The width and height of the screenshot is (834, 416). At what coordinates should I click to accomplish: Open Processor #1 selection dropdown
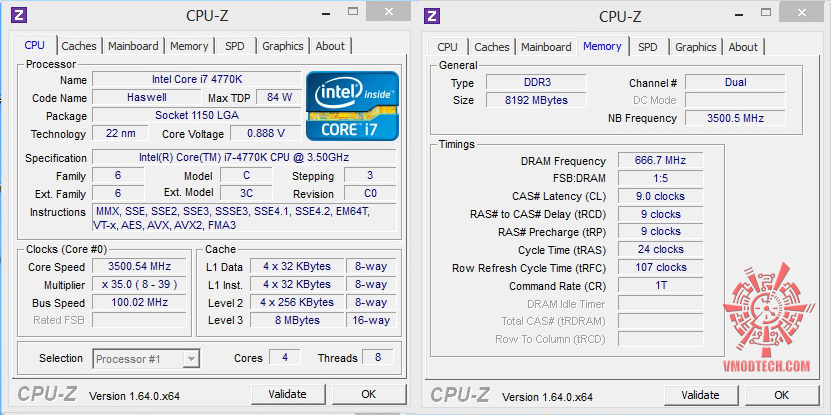tap(146, 359)
